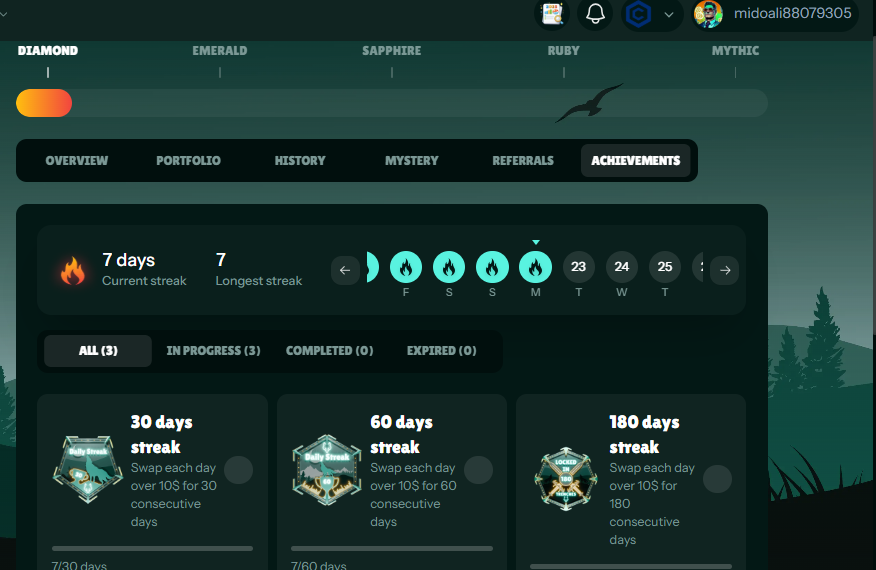Open the Mystery tab

412,160
